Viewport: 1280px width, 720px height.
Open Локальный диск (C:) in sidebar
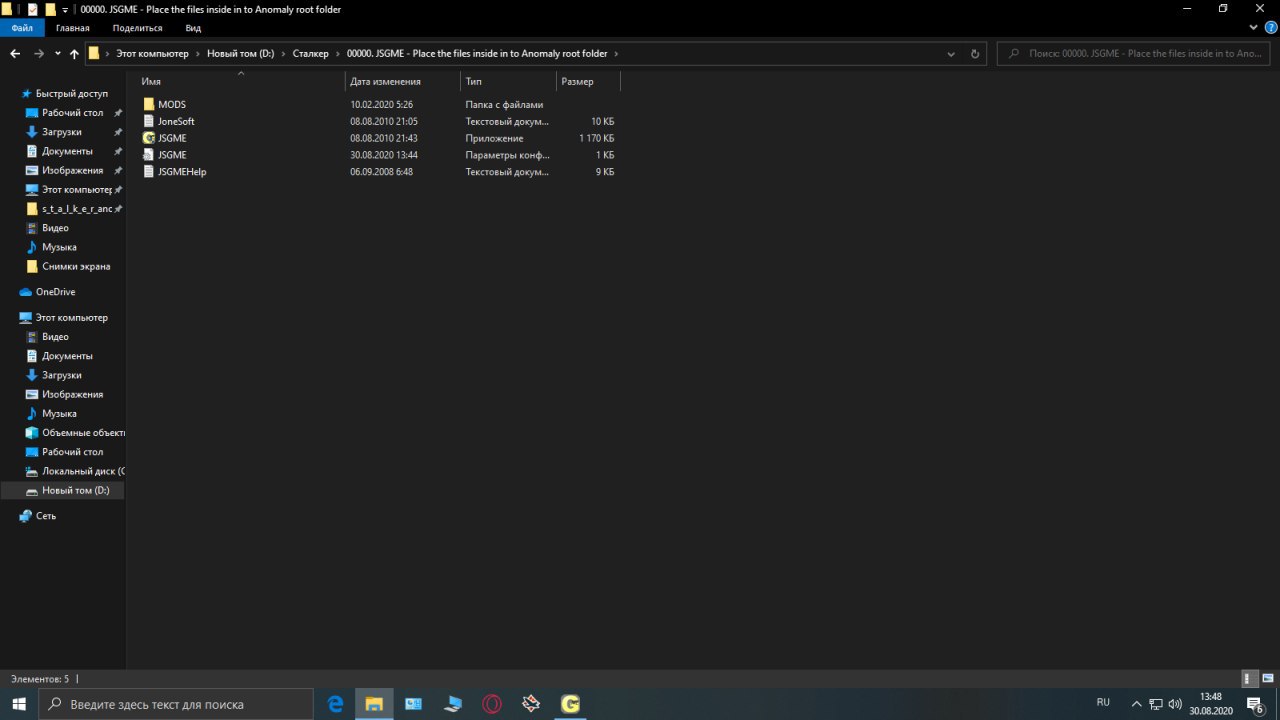pos(83,471)
